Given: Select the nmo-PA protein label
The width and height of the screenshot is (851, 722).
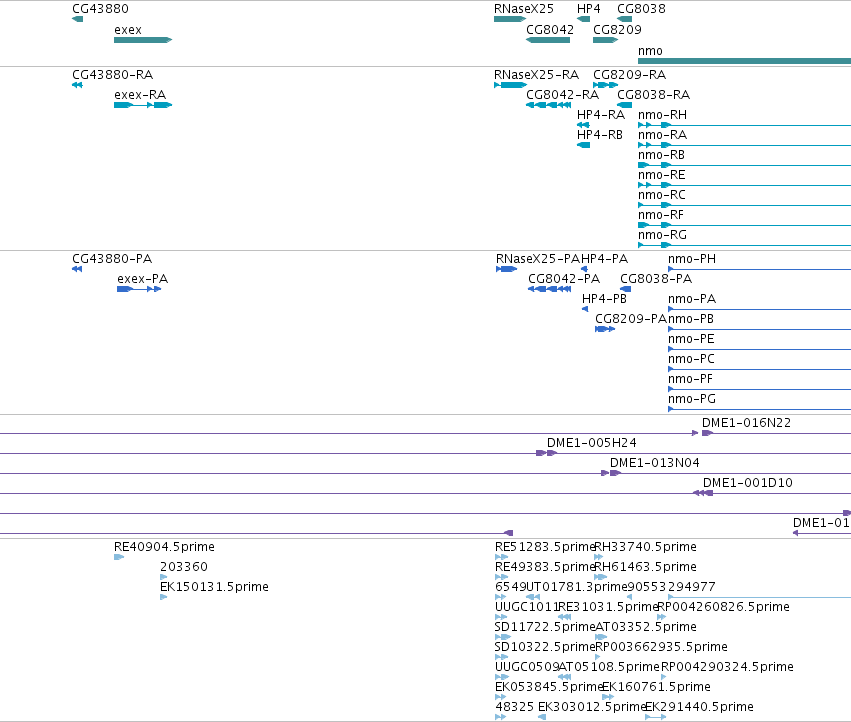Looking at the screenshot, I should click(691, 299).
